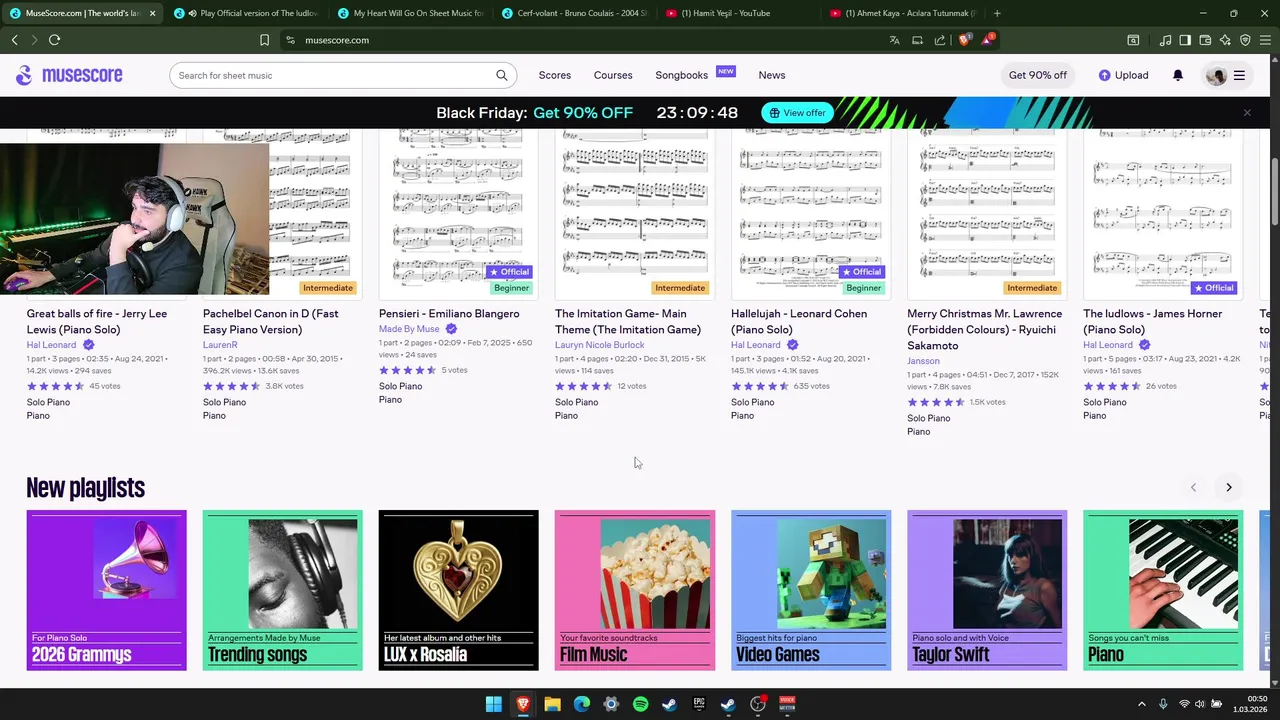Show hidden system tray icons
The width and height of the screenshot is (1280, 720).
1141,704
